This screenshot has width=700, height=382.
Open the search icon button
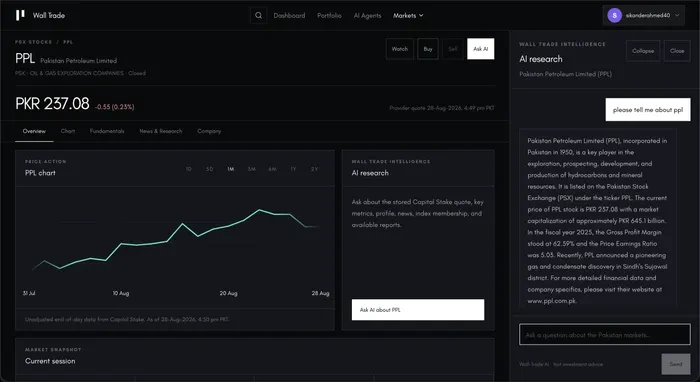point(258,15)
